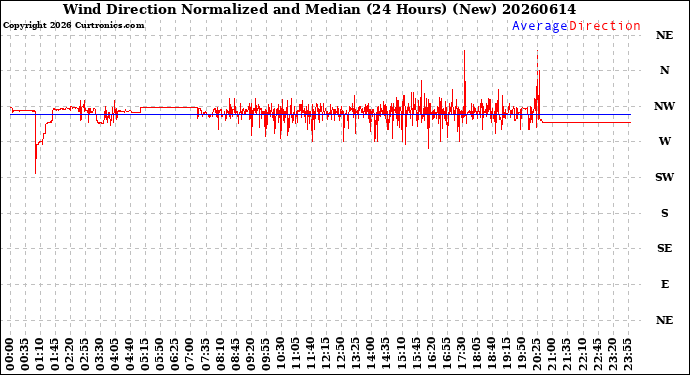Image resolution: width=690 pixels, height=375 pixels.
Task: Click the 10:30 time axis label
Action: 280,354
